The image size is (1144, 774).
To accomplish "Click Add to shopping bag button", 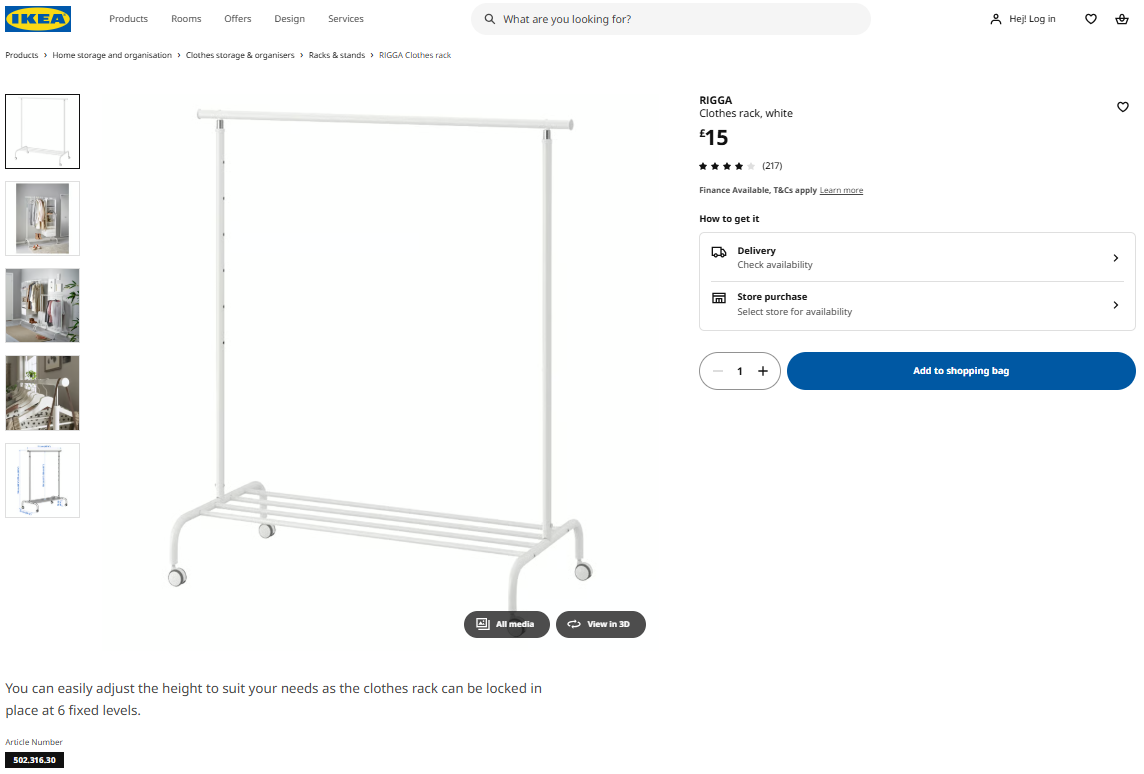I will [960, 371].
